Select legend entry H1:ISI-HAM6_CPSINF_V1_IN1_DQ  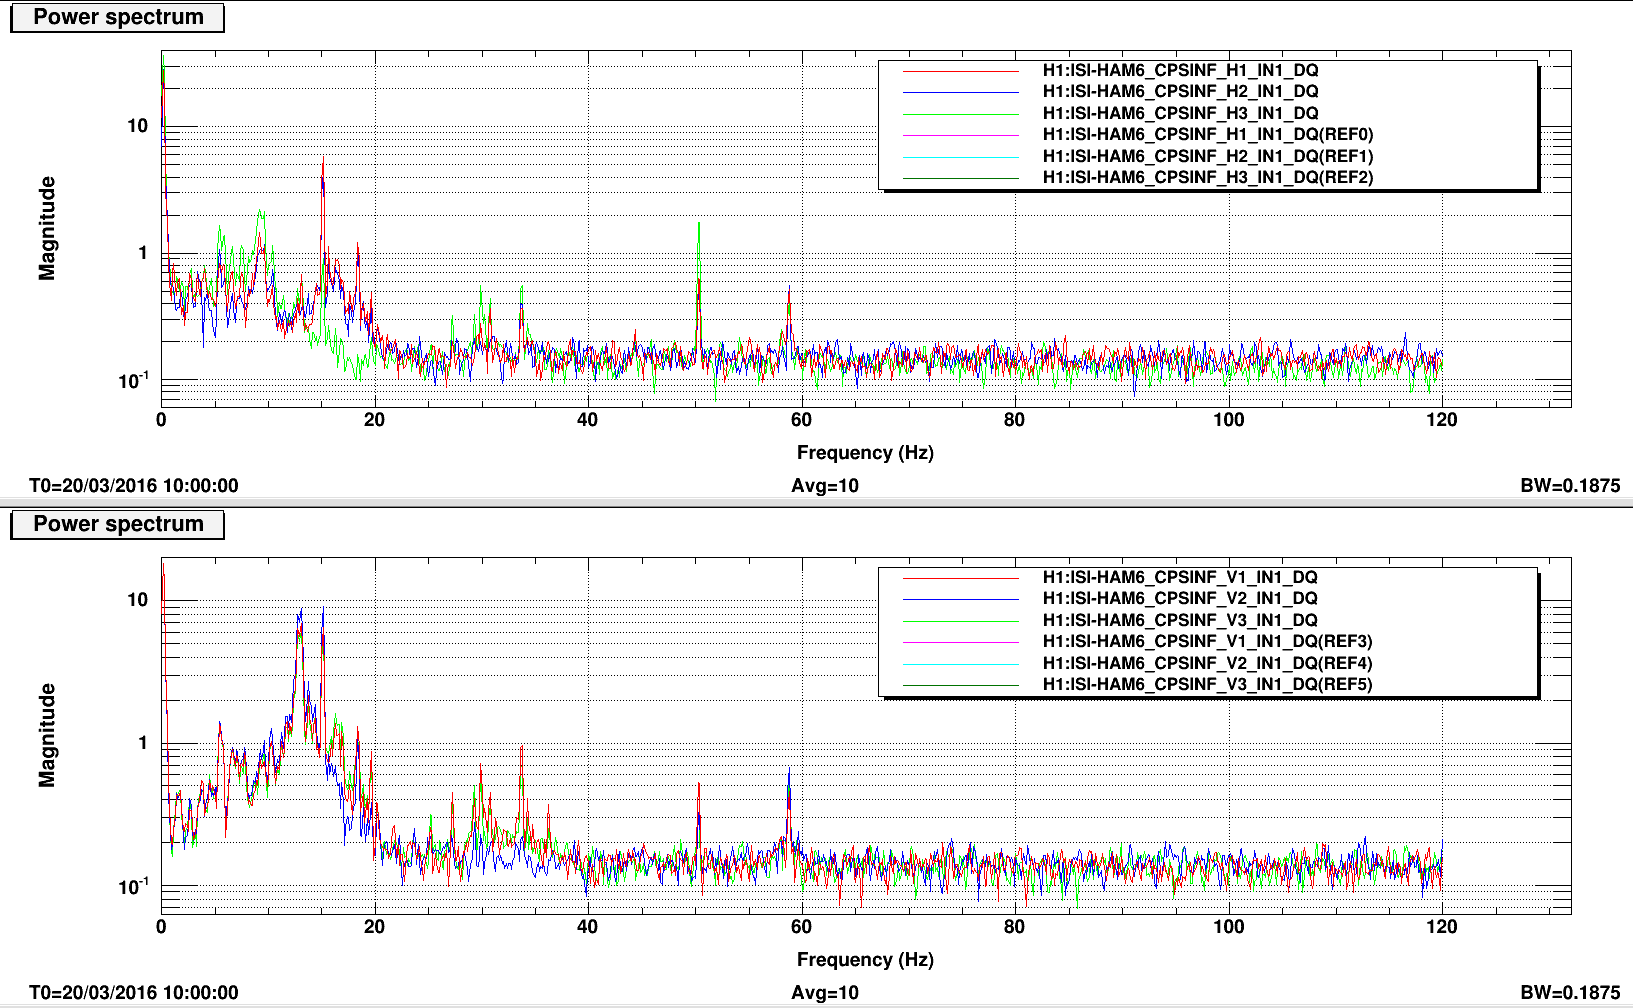pos(1180,577)
